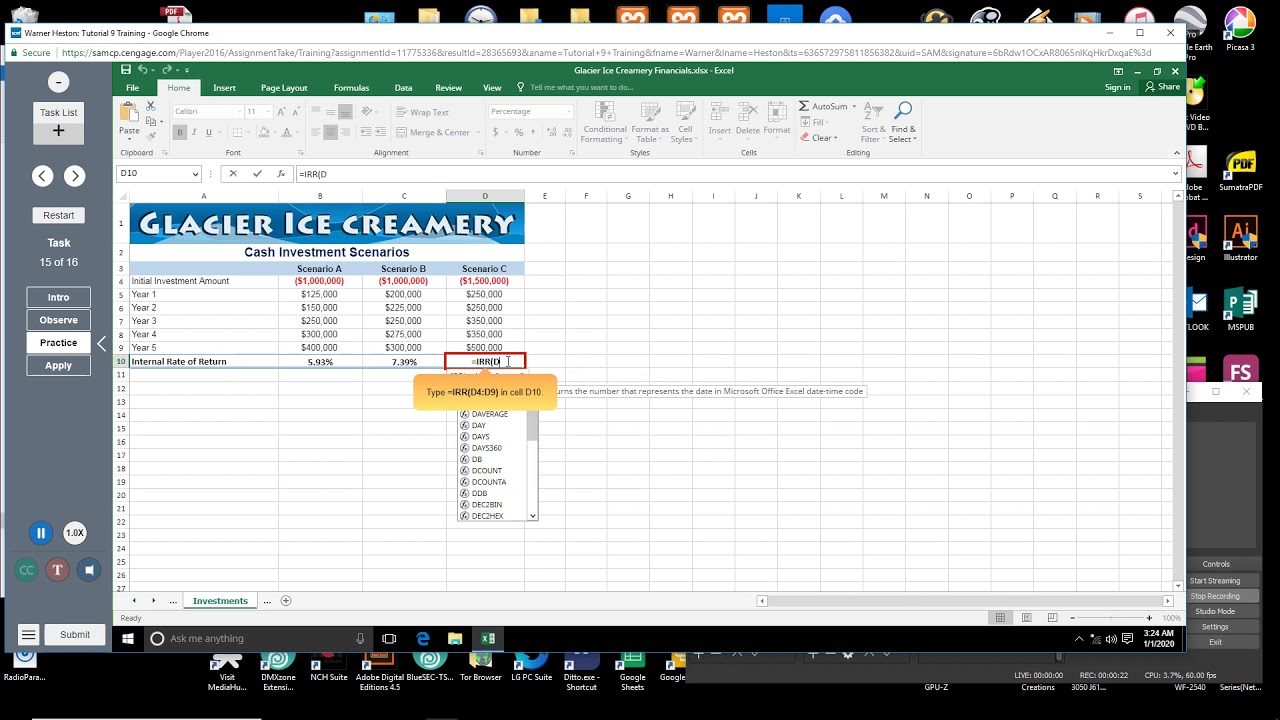This screenshot has height=720, width=1280.
Task: Click the Format Painter brush icon
Action: tap(151, 136)
